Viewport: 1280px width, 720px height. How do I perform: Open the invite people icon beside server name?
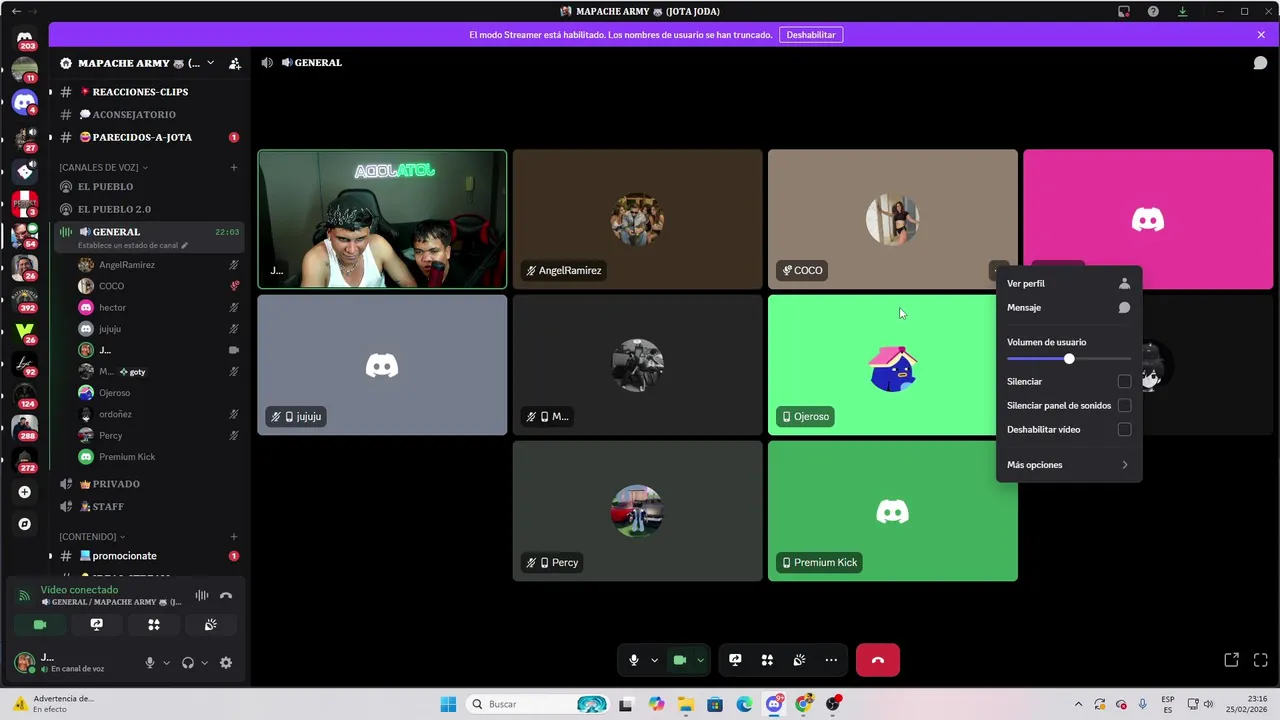[x=234, y=63]
